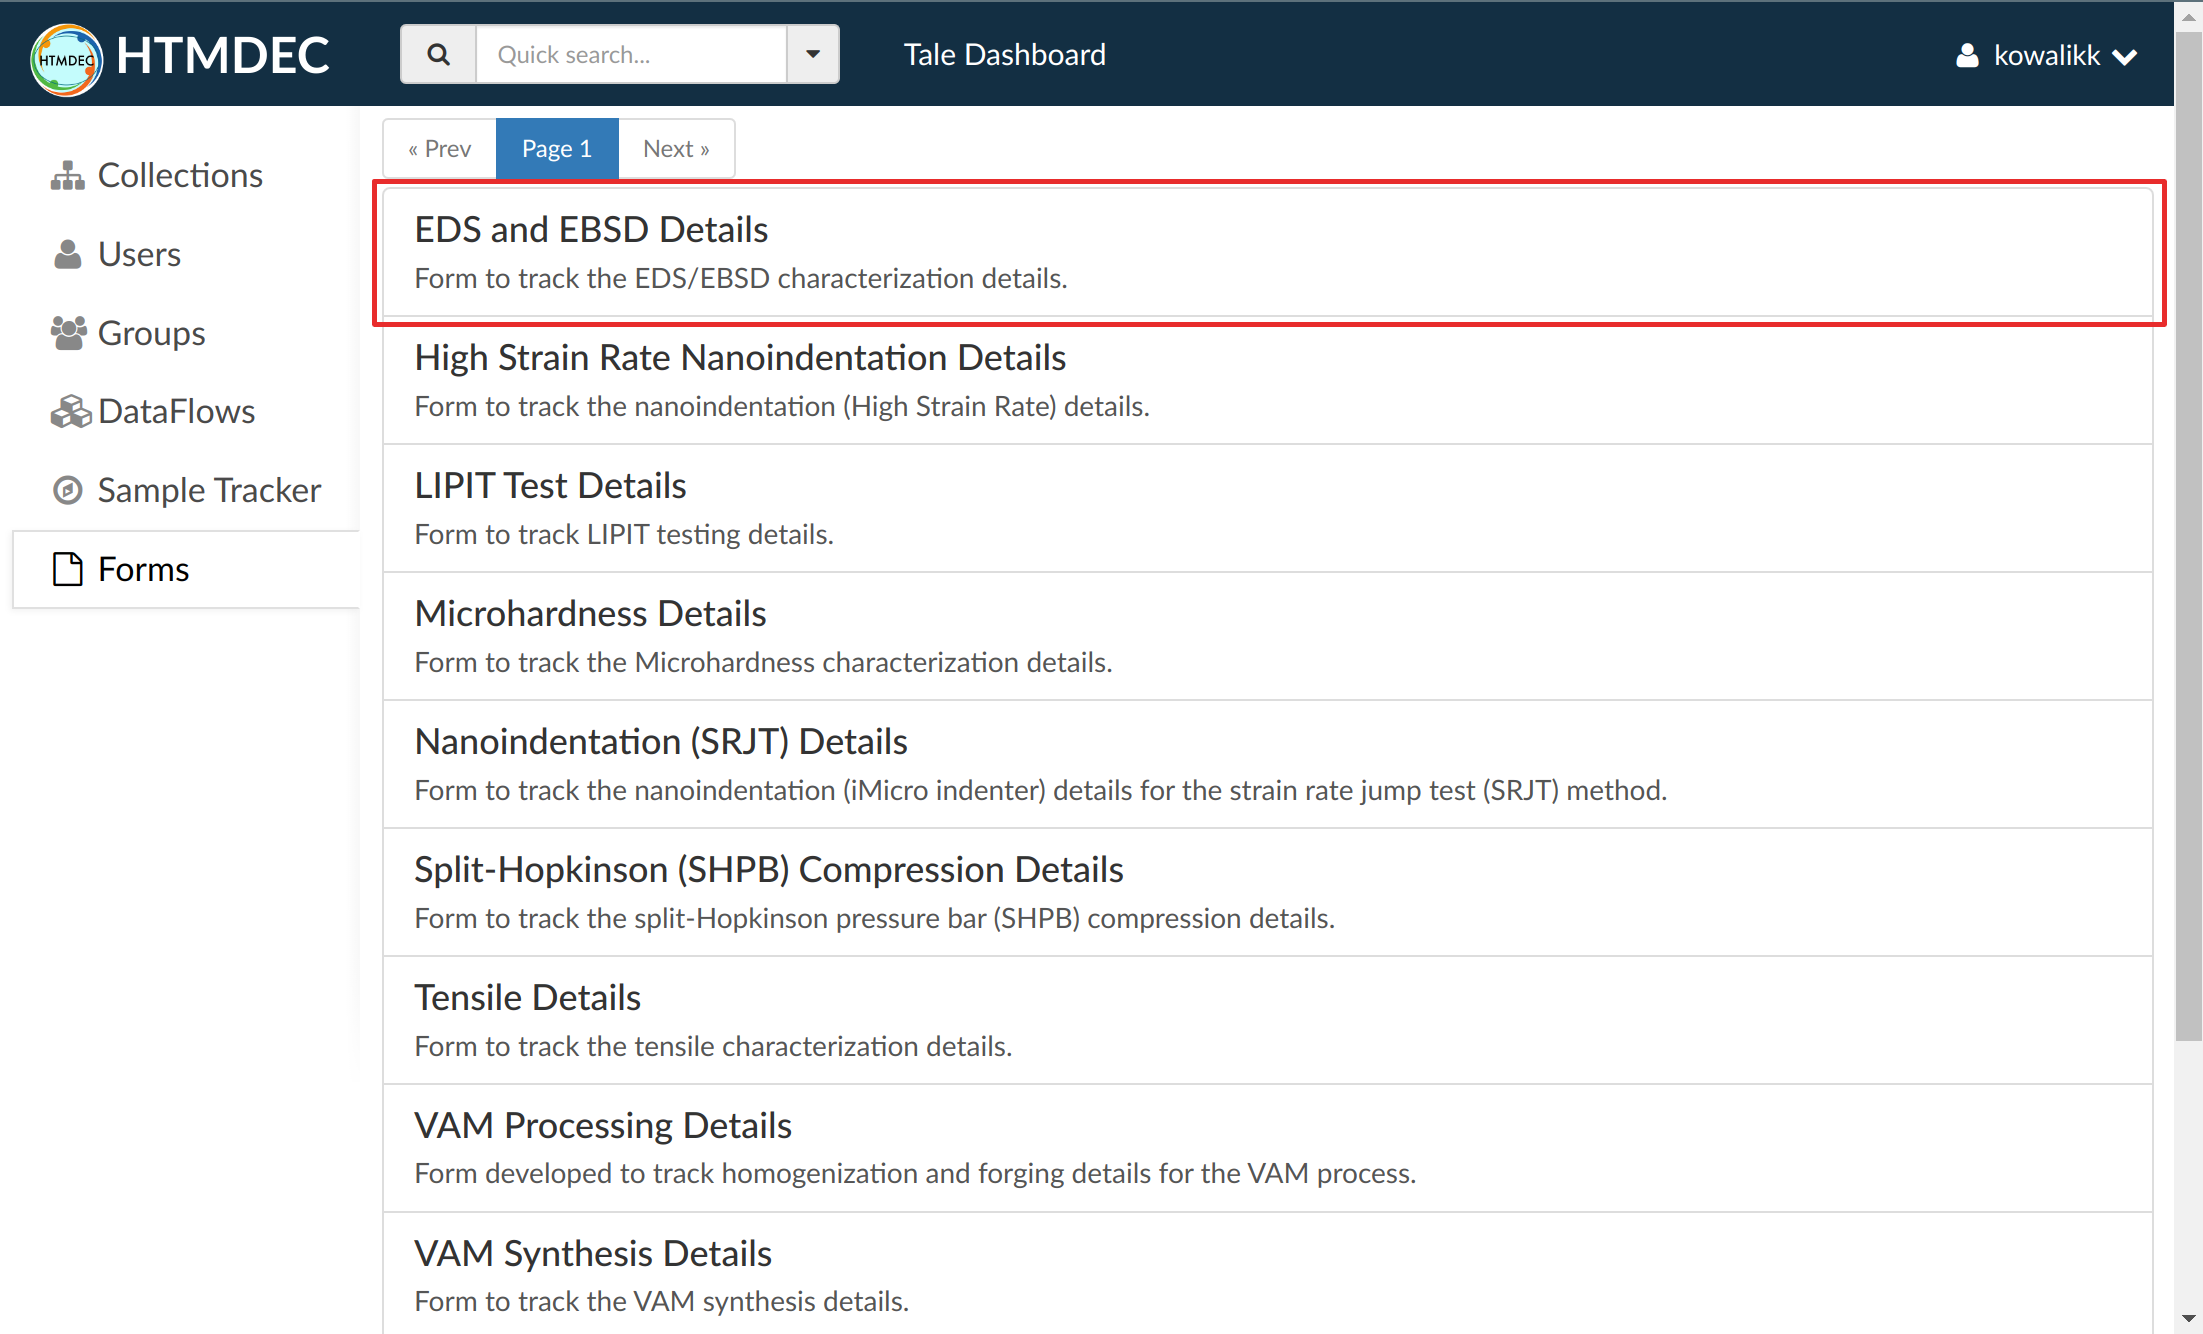Select the Page 1 tab

557,147
